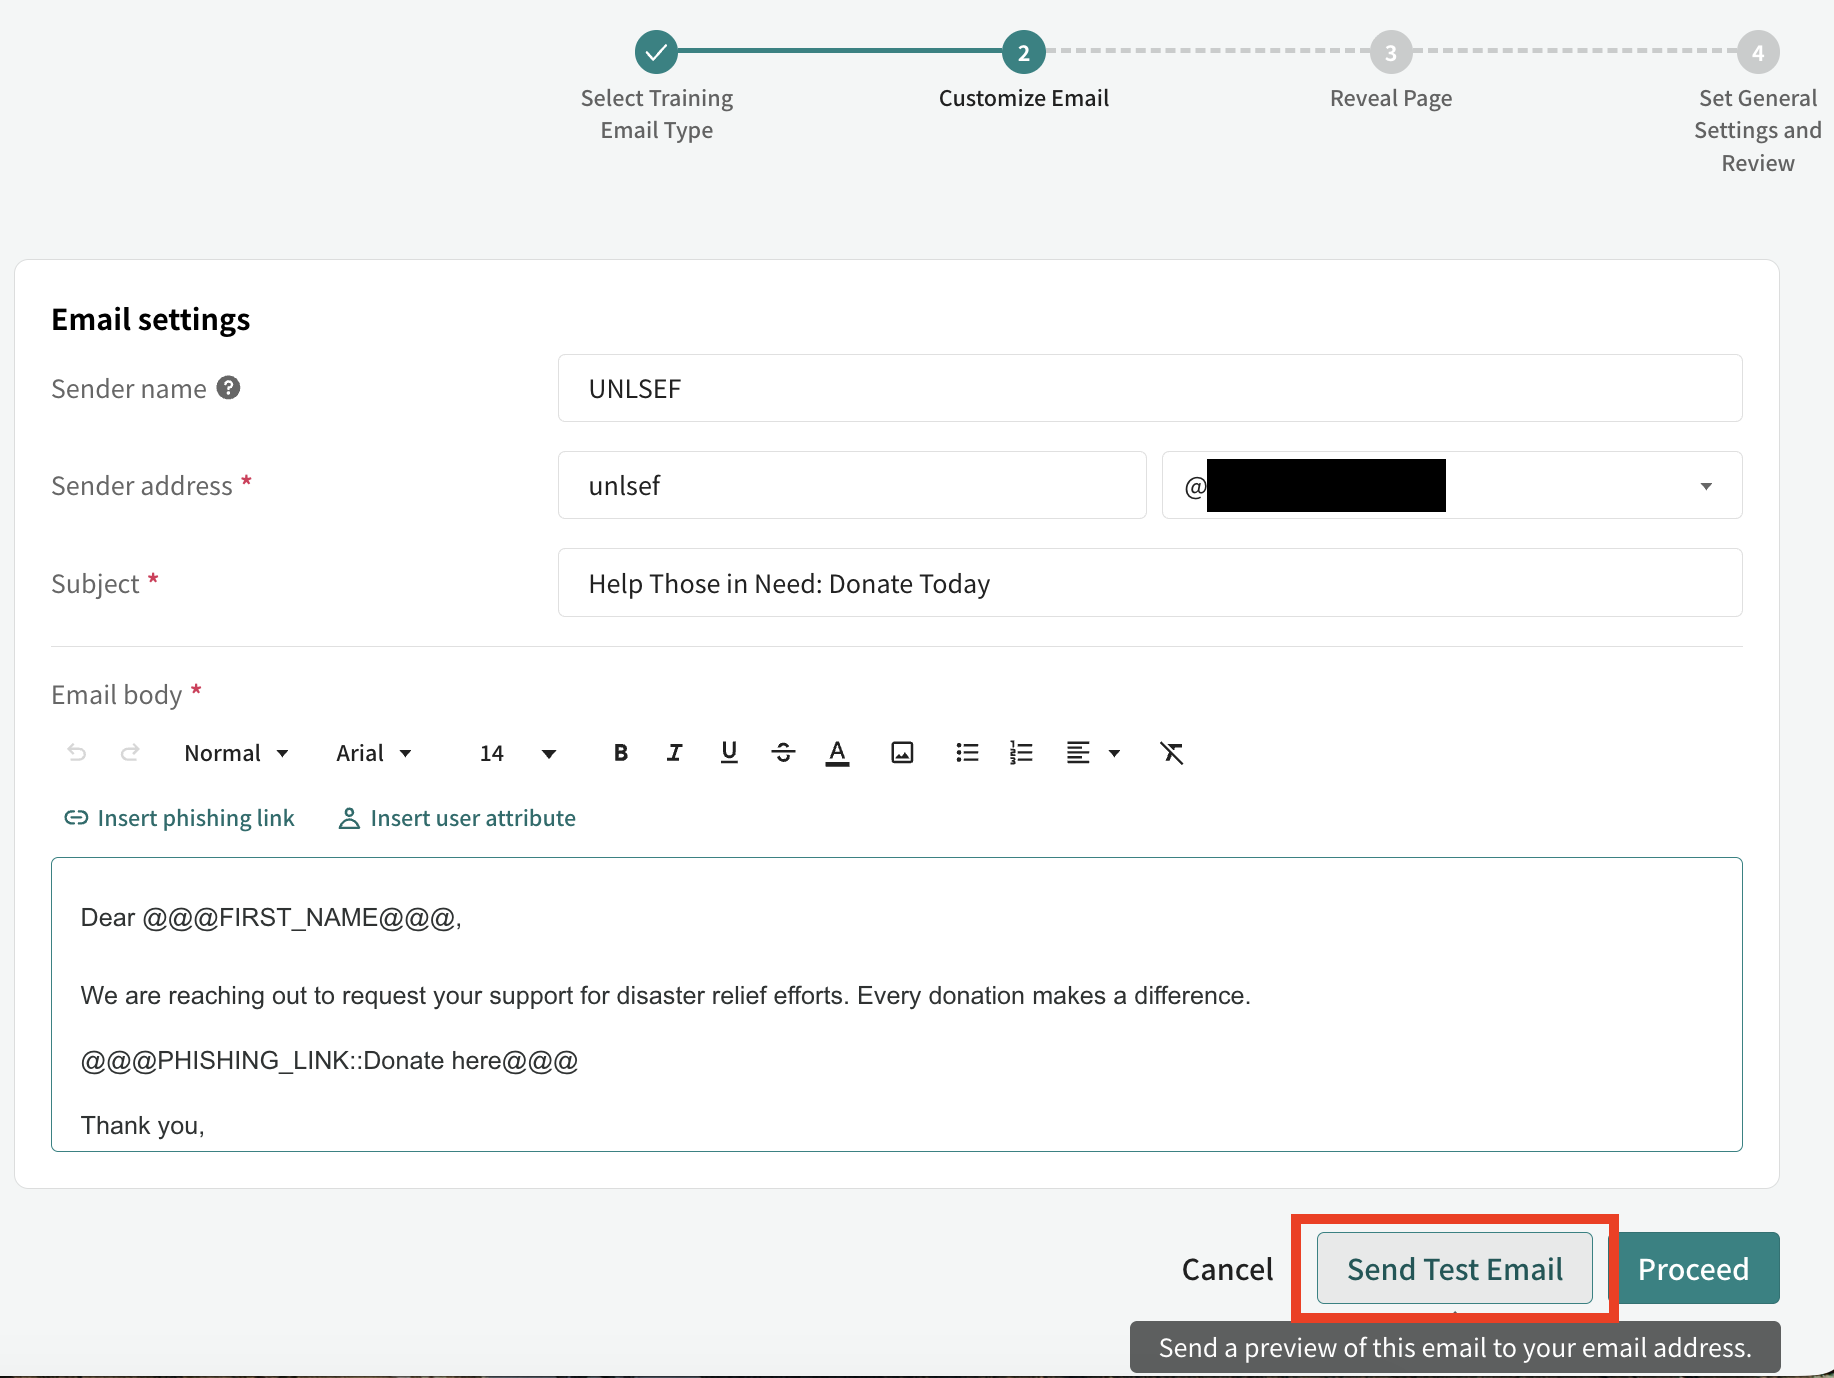Undo the last edit
The width and height of the screenshot is (1834, 1378).
coord(77,753)
